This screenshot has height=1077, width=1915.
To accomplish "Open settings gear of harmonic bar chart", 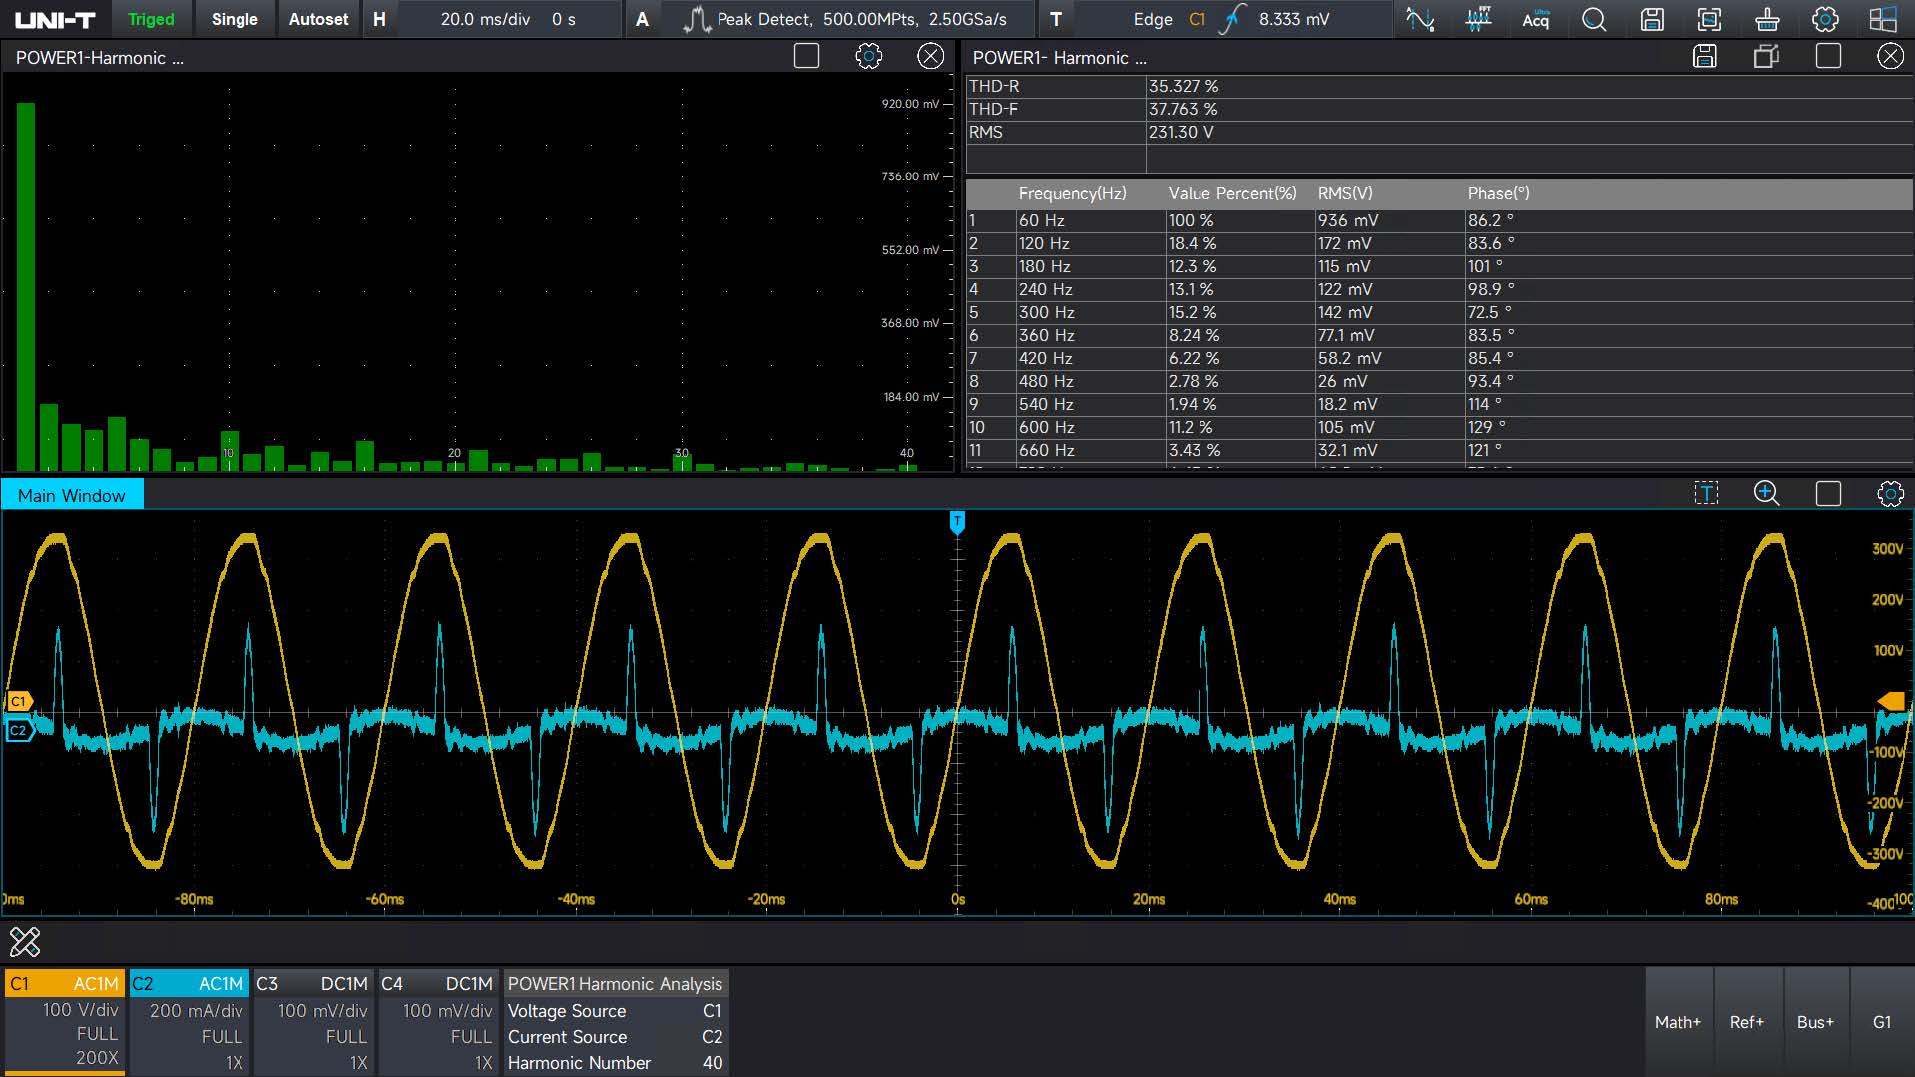I will click(x=868, y=56).
